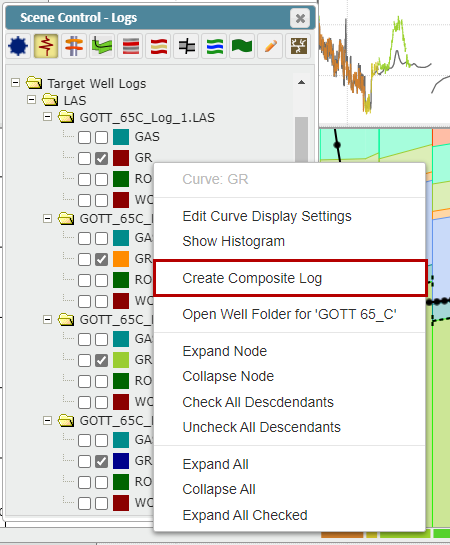Click the blue-green wavy horizons icon
The image size is (450, 545).
pyautogui.click(x=214, y=46)
